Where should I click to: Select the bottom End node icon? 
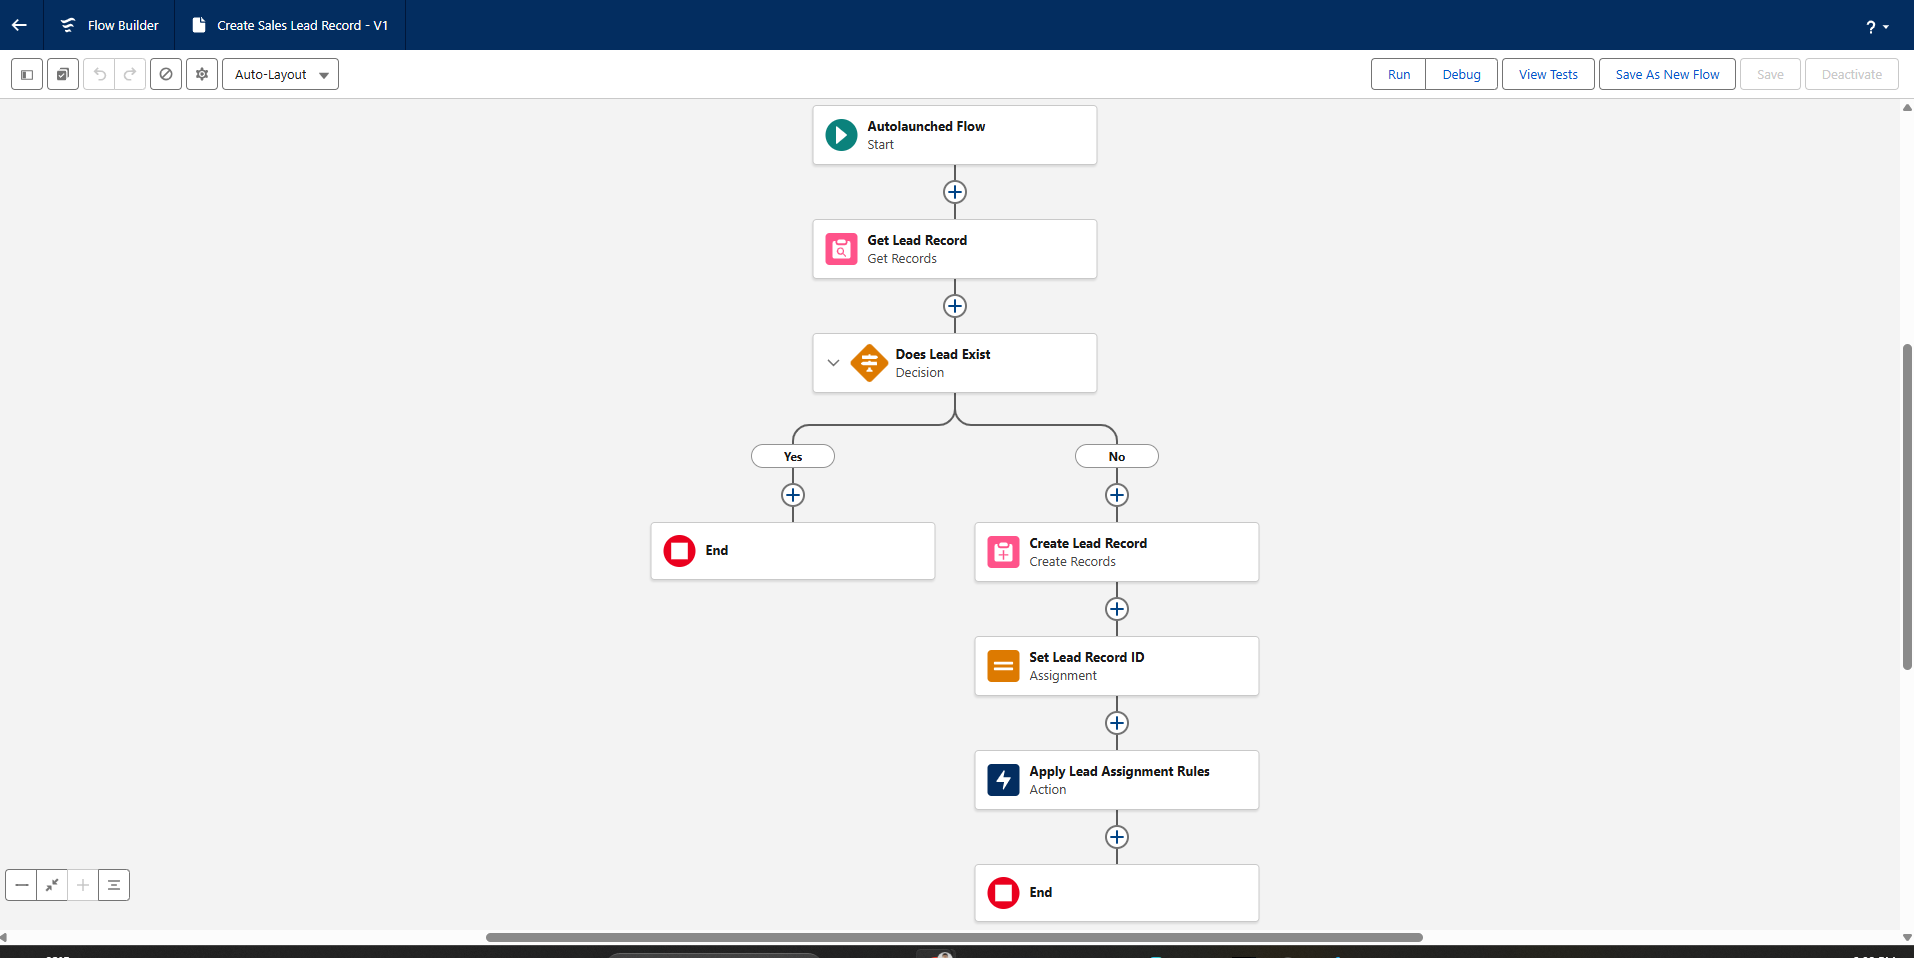tap(1003, 893)
